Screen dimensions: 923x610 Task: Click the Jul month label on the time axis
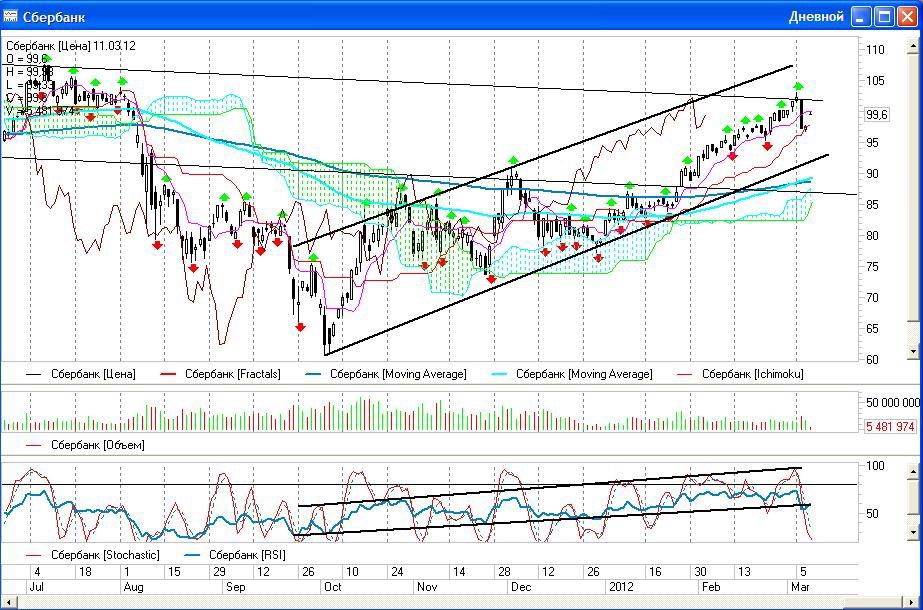pyautogui.click(x=37, y=587)
